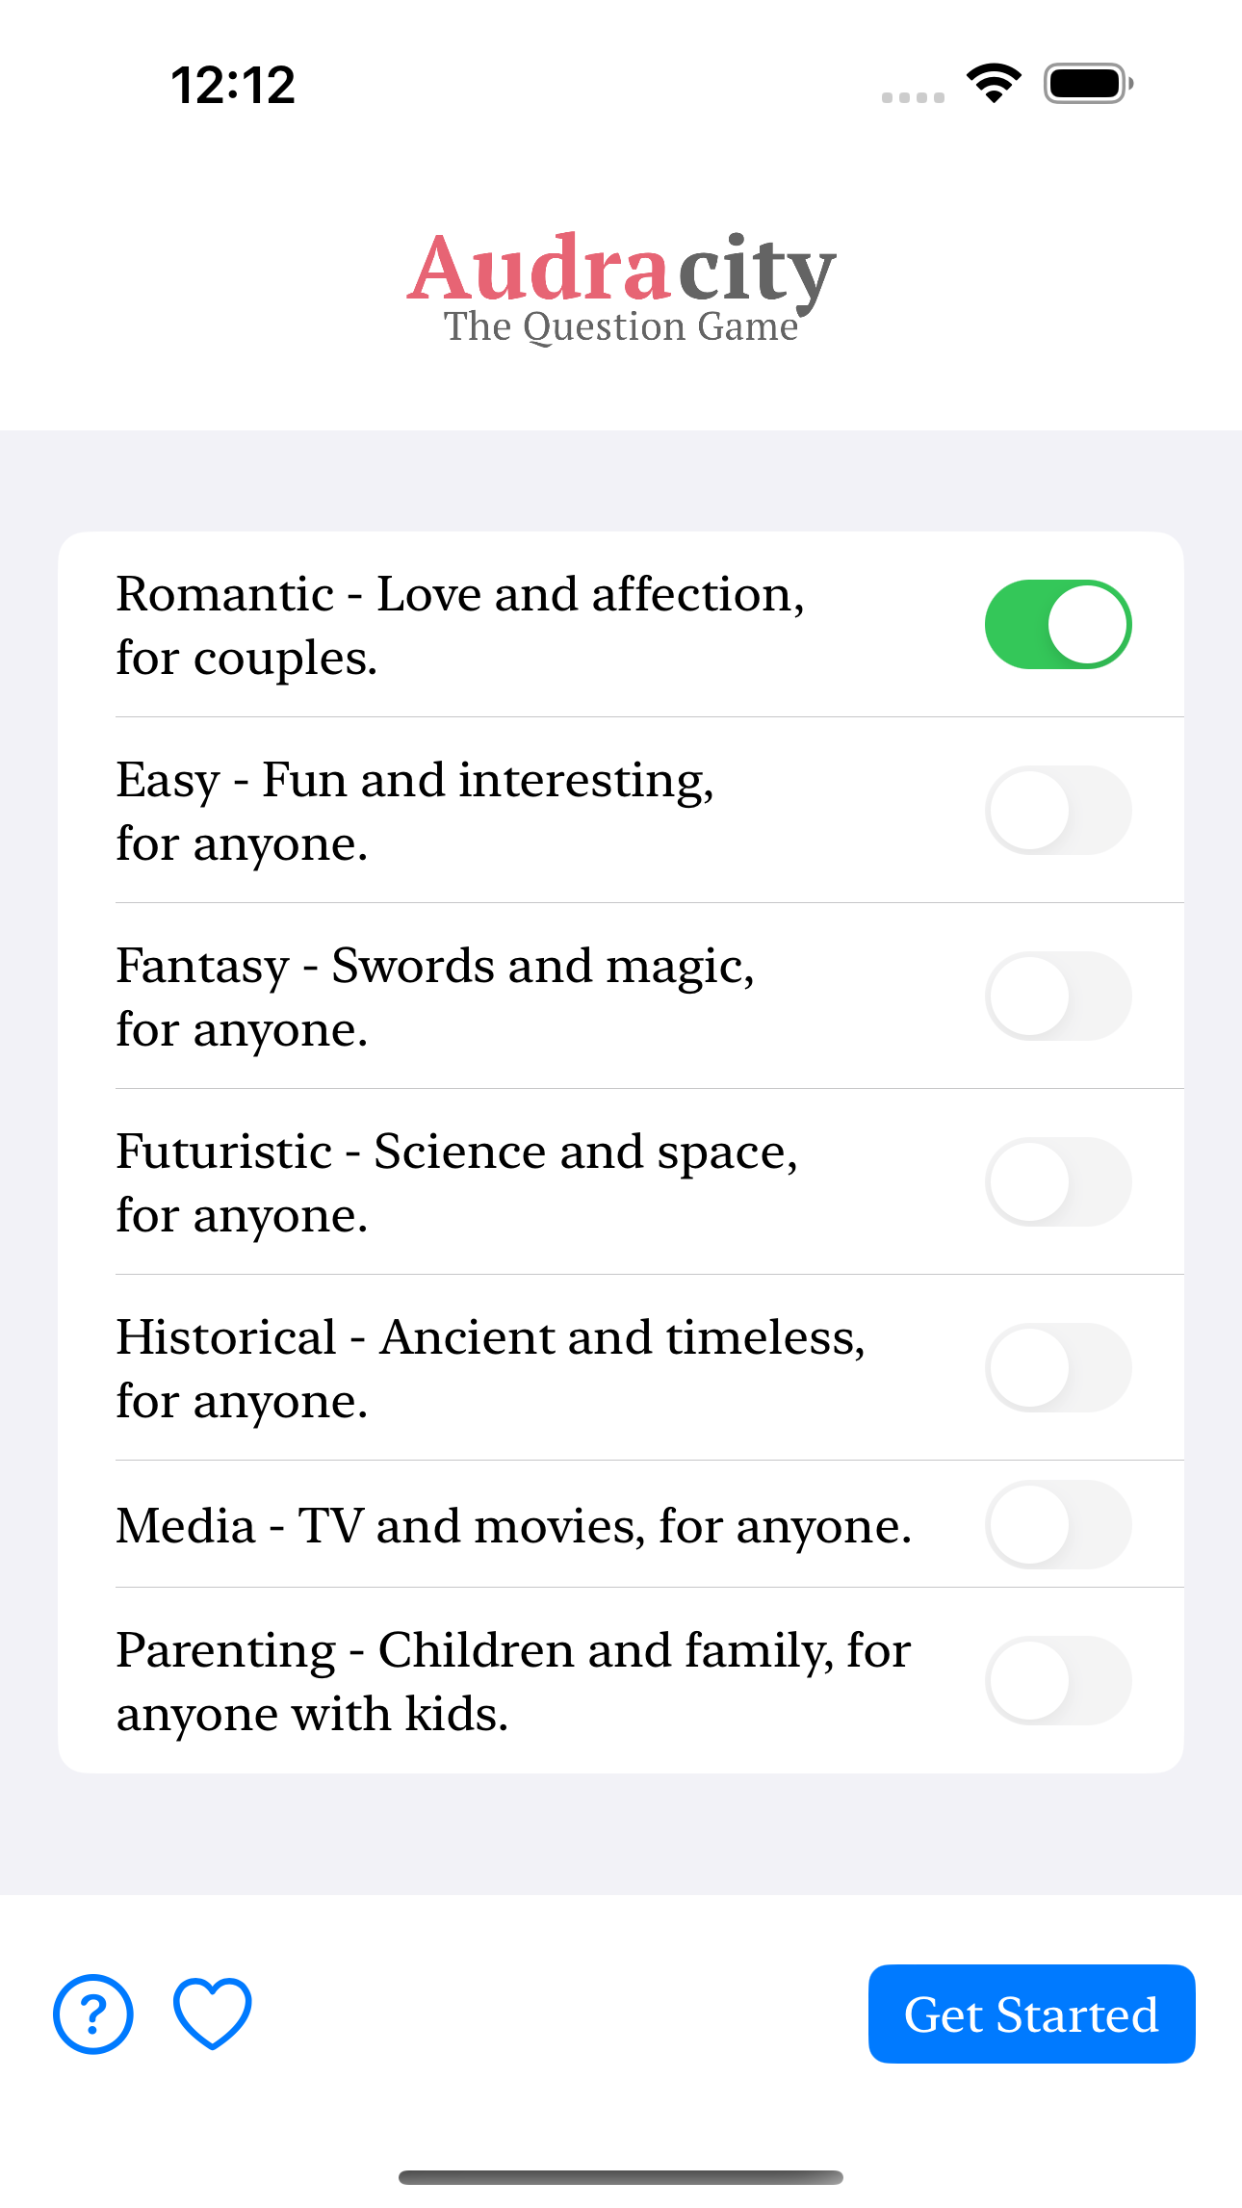Viewport: 1242px width, 2208px height.
Task: Tap the Audracity logo title
Action: click(621, 268)
